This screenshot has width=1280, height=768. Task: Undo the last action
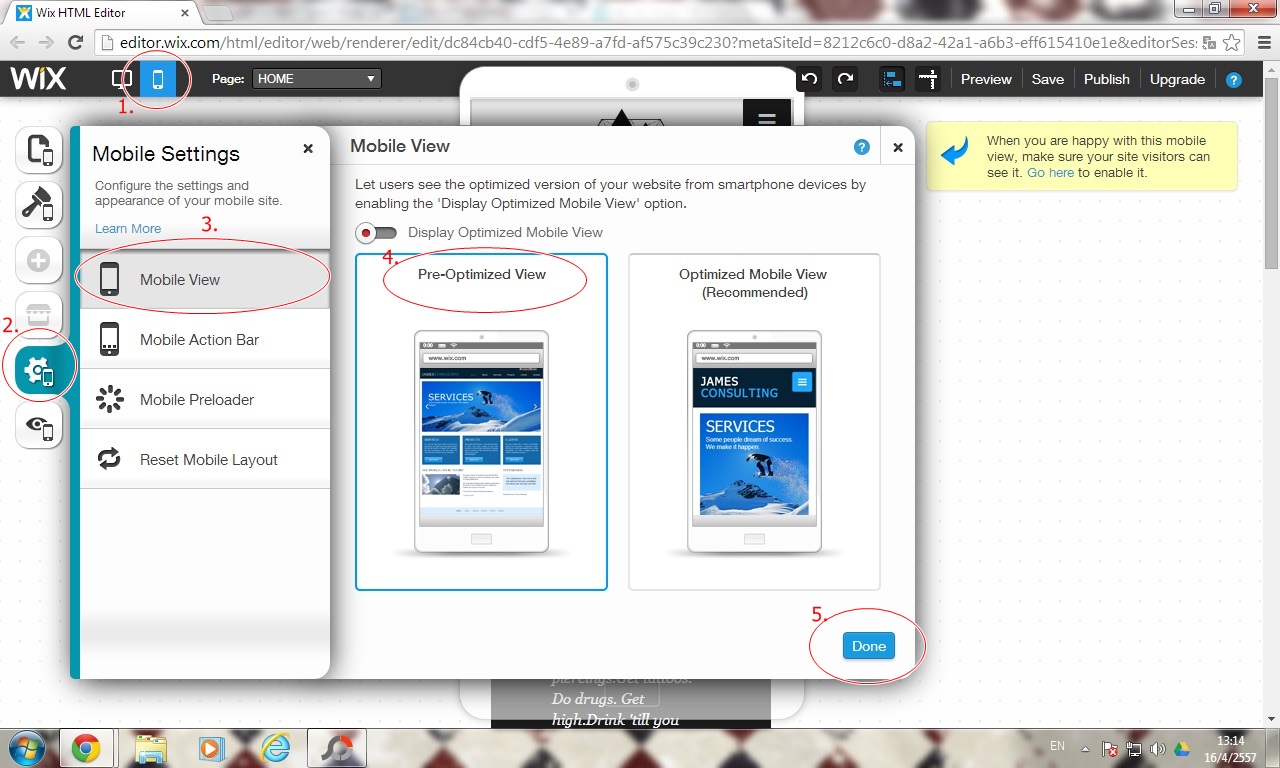(810, 79)
